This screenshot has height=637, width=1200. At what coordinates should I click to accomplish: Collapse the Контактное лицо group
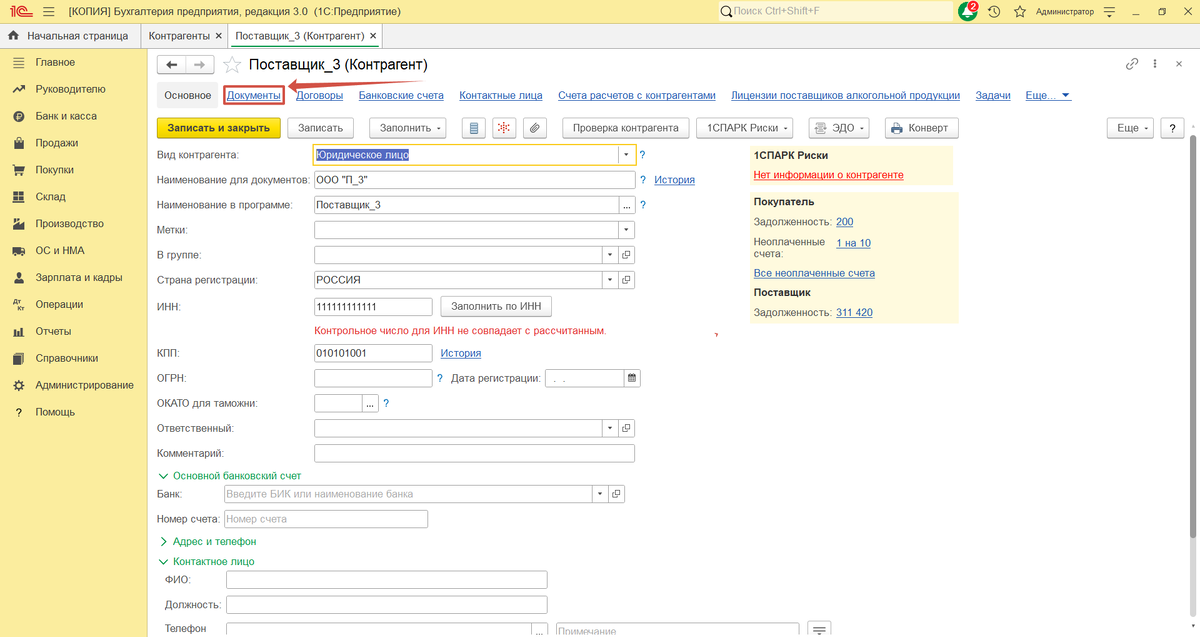[x=207, y=561]
